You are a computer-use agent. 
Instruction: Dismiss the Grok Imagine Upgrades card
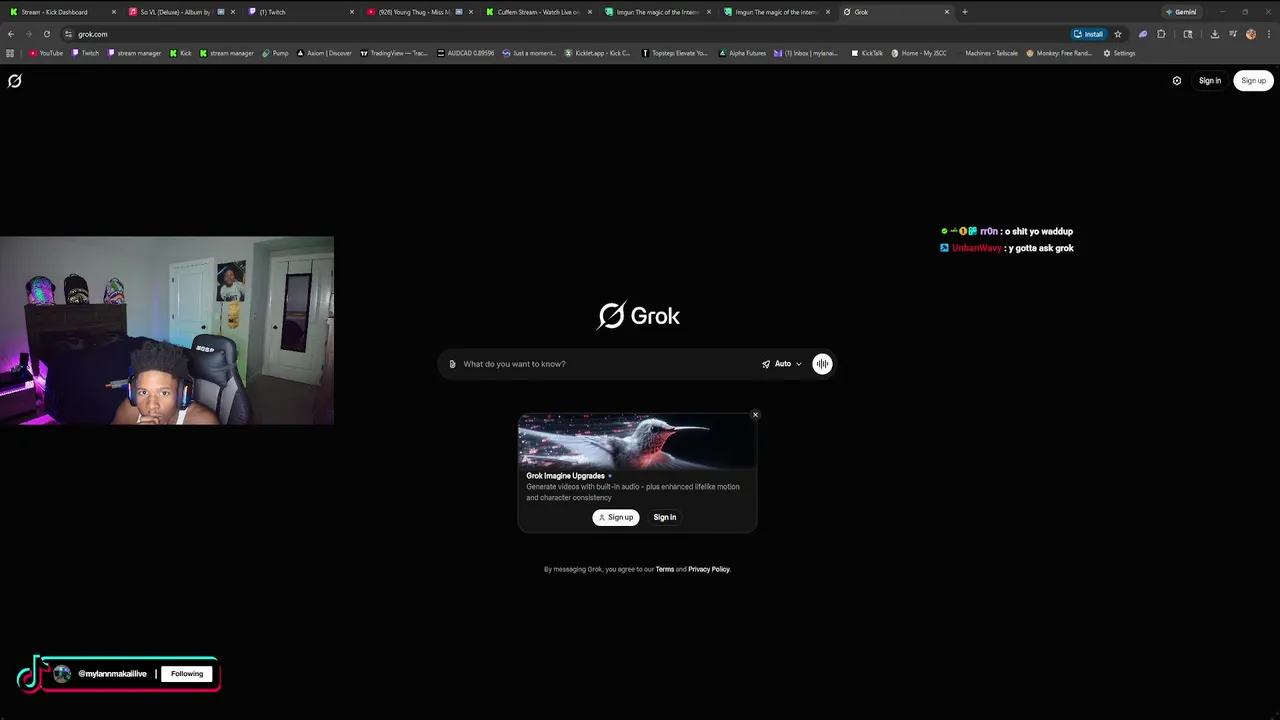pos(755,414)
